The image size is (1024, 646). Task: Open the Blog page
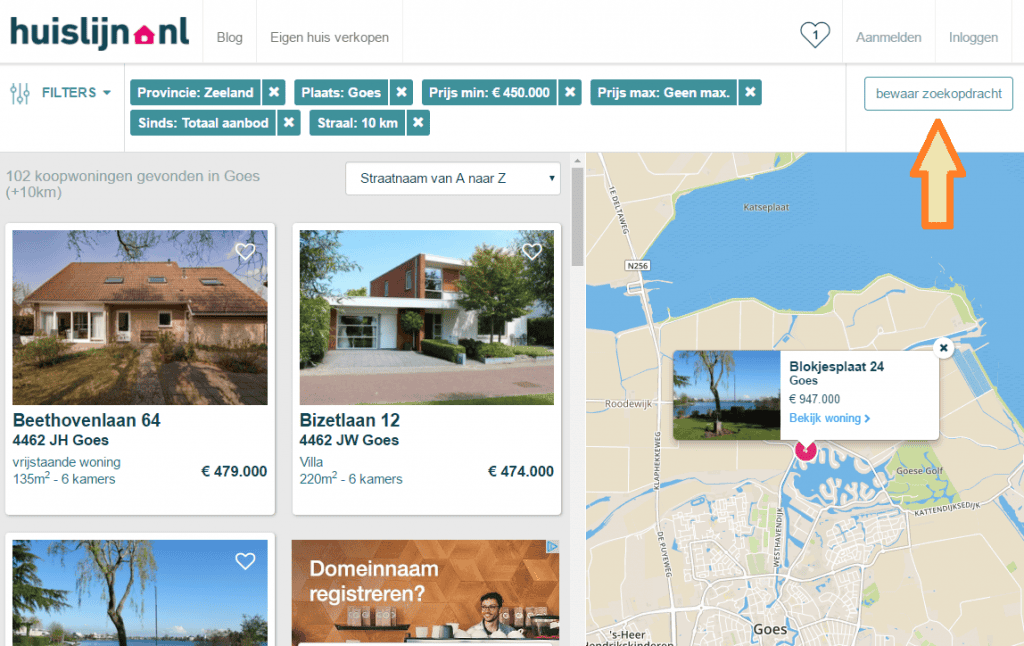(230, 37)
